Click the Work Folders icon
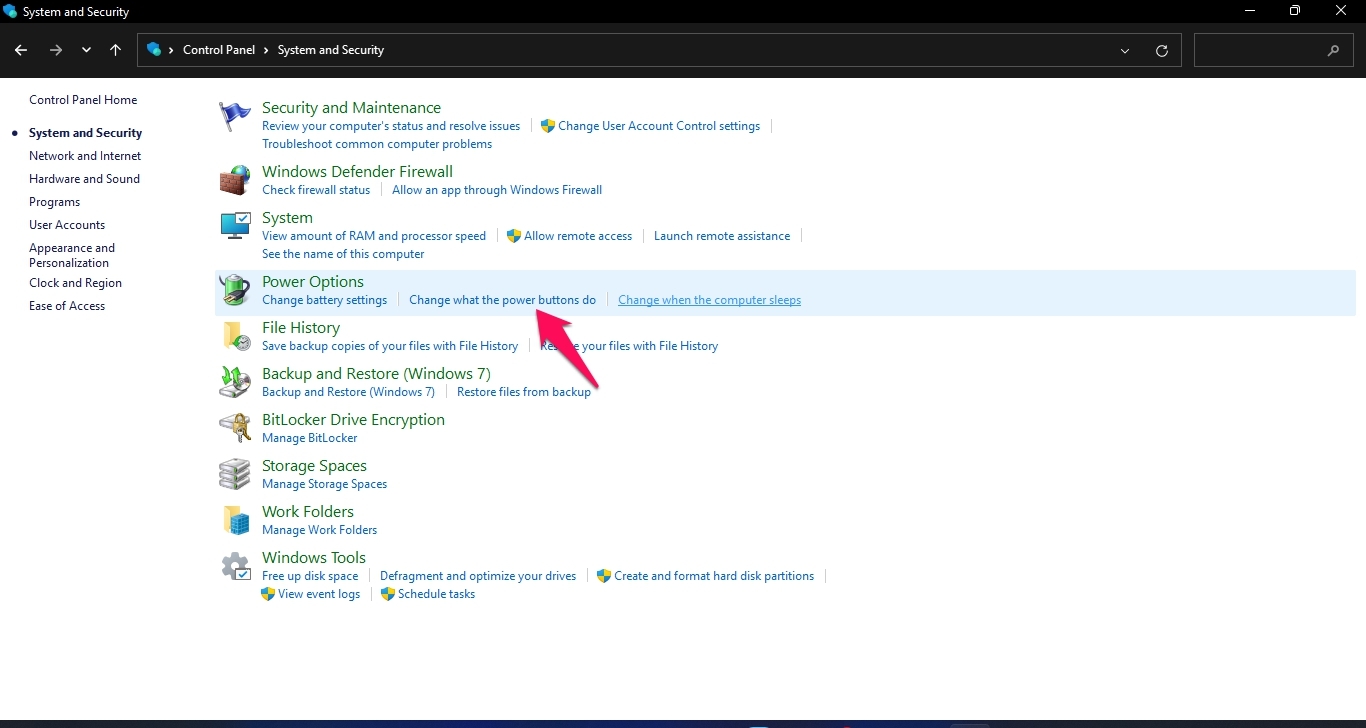 click(x=235, y=520)
